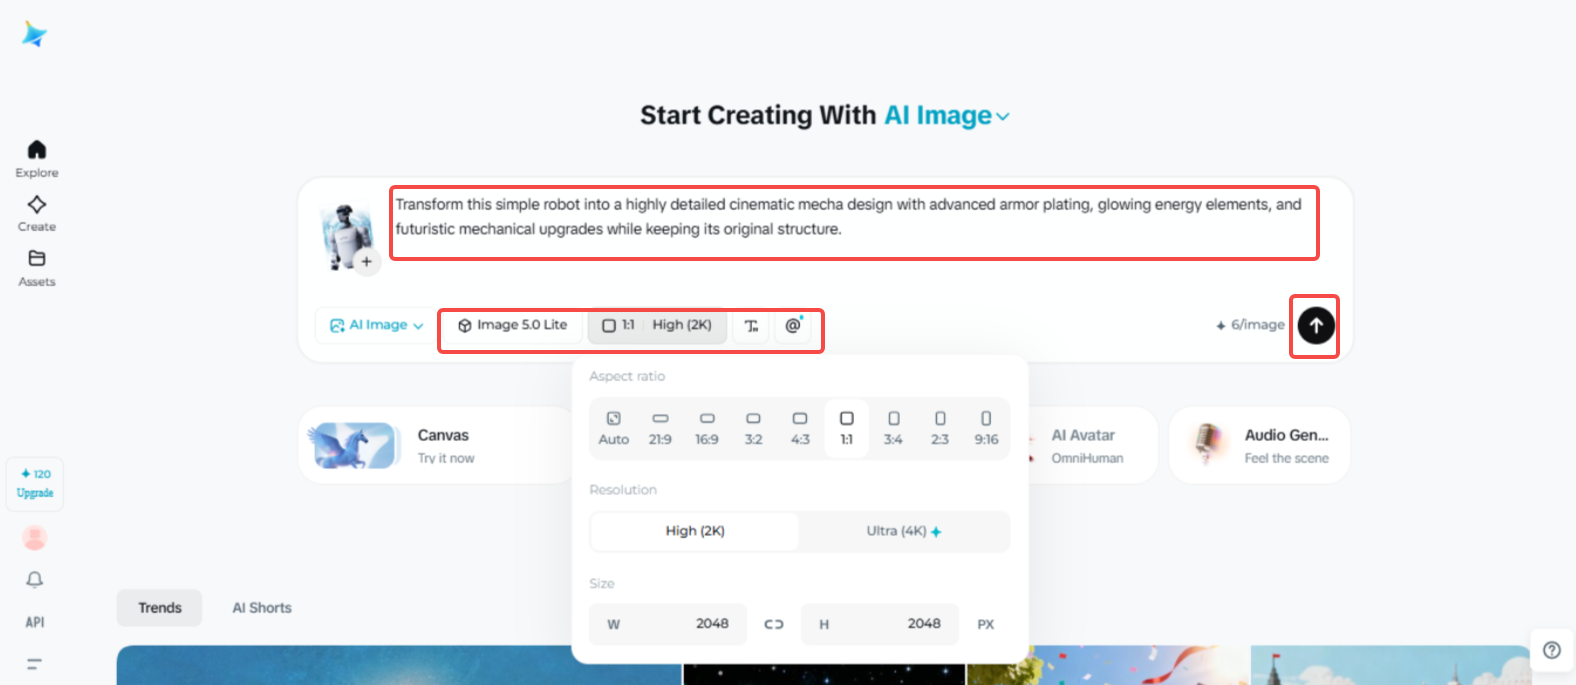Image resolution: width=1576 pixels, height=685 pixels.
Task: Expand the AI Image title chevron
Action: [x=1003, y=117]
